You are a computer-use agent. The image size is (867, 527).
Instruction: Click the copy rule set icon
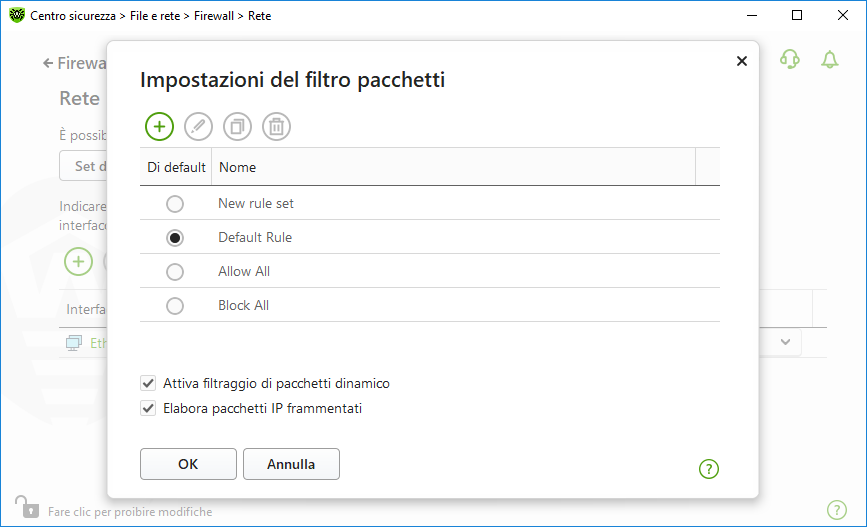(238, 126)
